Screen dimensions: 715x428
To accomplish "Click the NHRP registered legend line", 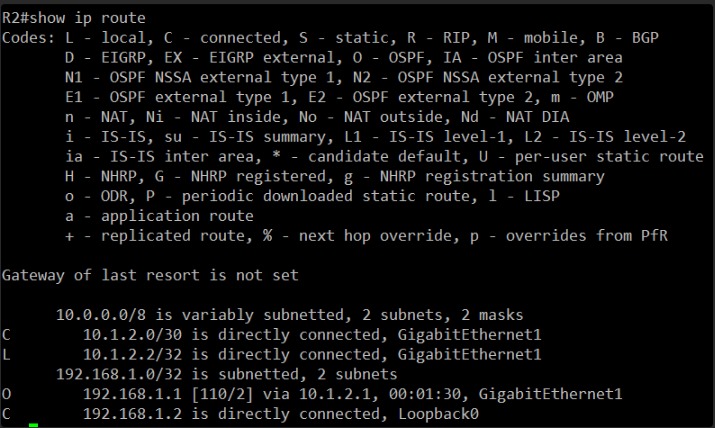I will click(x=335, y=176).
